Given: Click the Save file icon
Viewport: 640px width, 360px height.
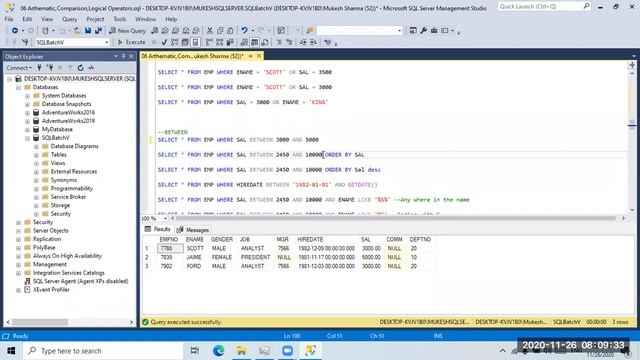Looking at the screenshot, I should click(88, 31).
